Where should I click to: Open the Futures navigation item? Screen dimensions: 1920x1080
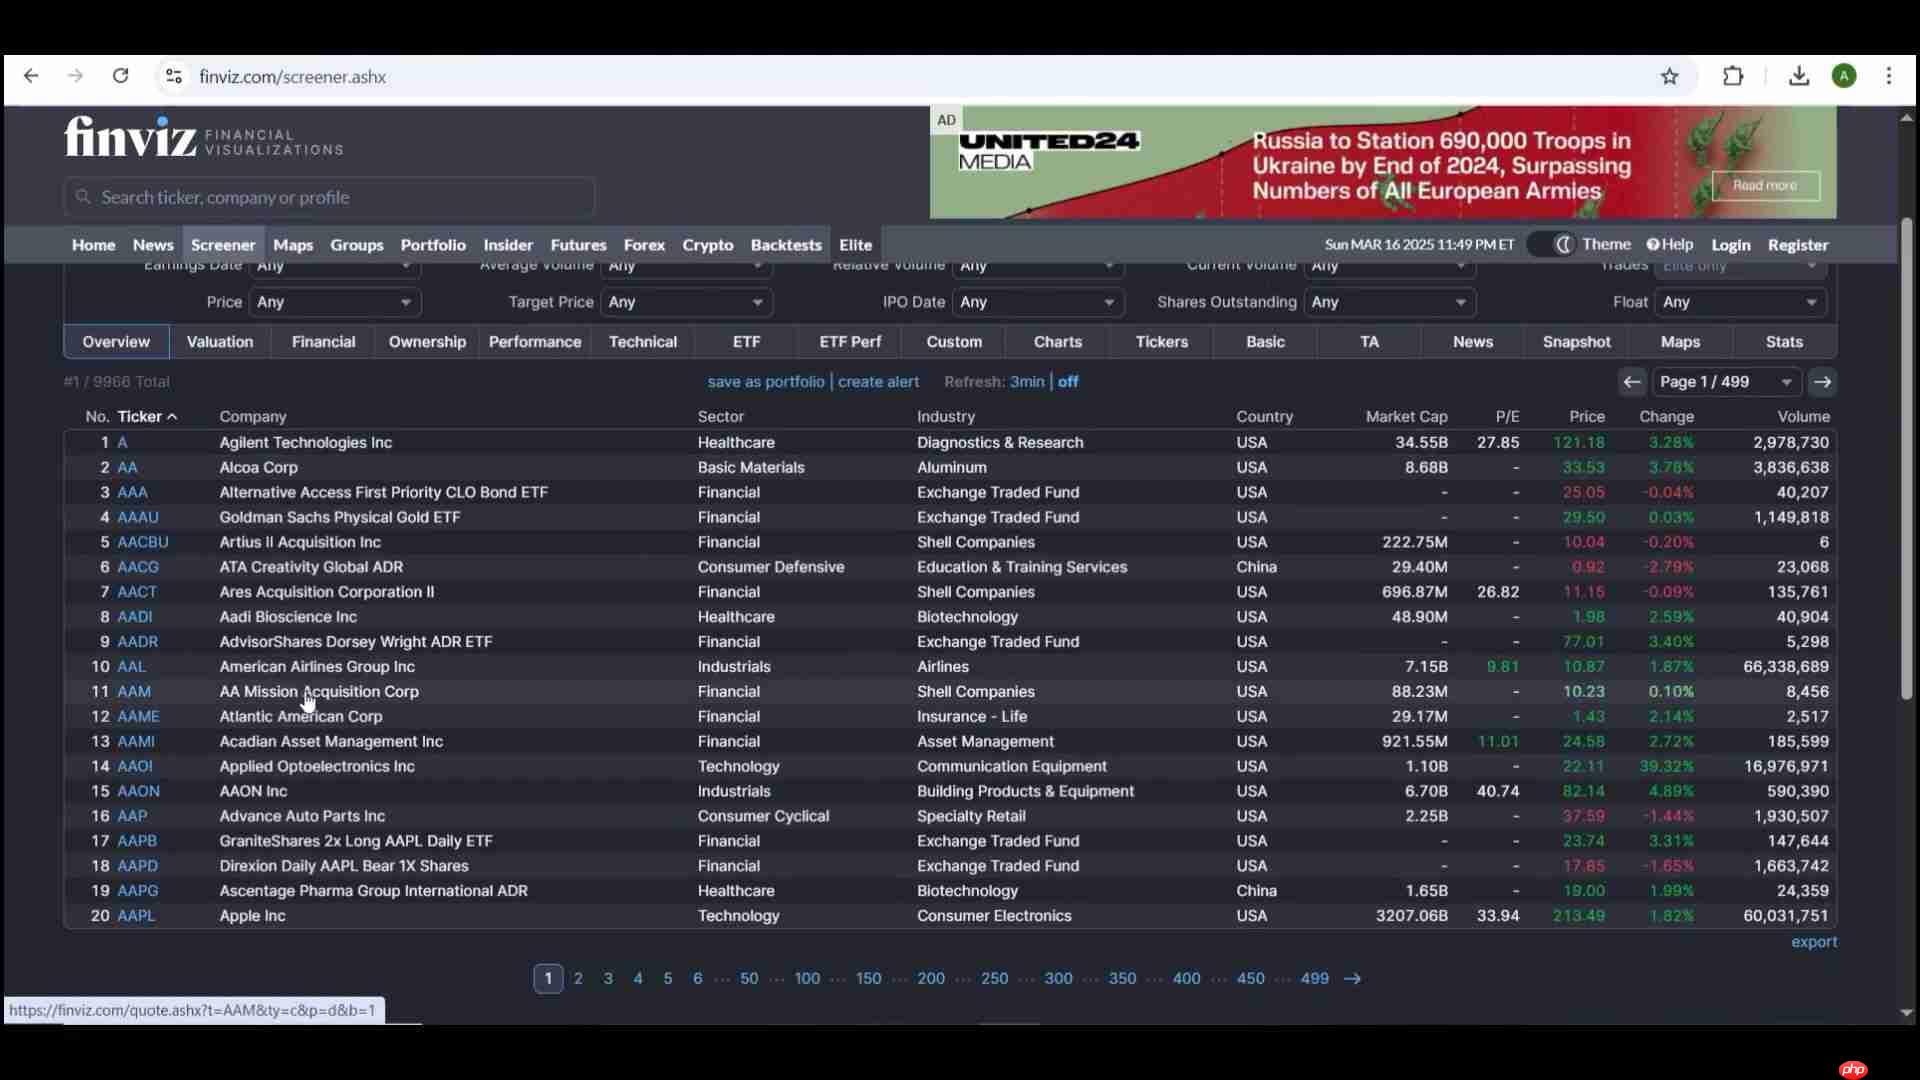pyautogui.click(x=578, y=245)
